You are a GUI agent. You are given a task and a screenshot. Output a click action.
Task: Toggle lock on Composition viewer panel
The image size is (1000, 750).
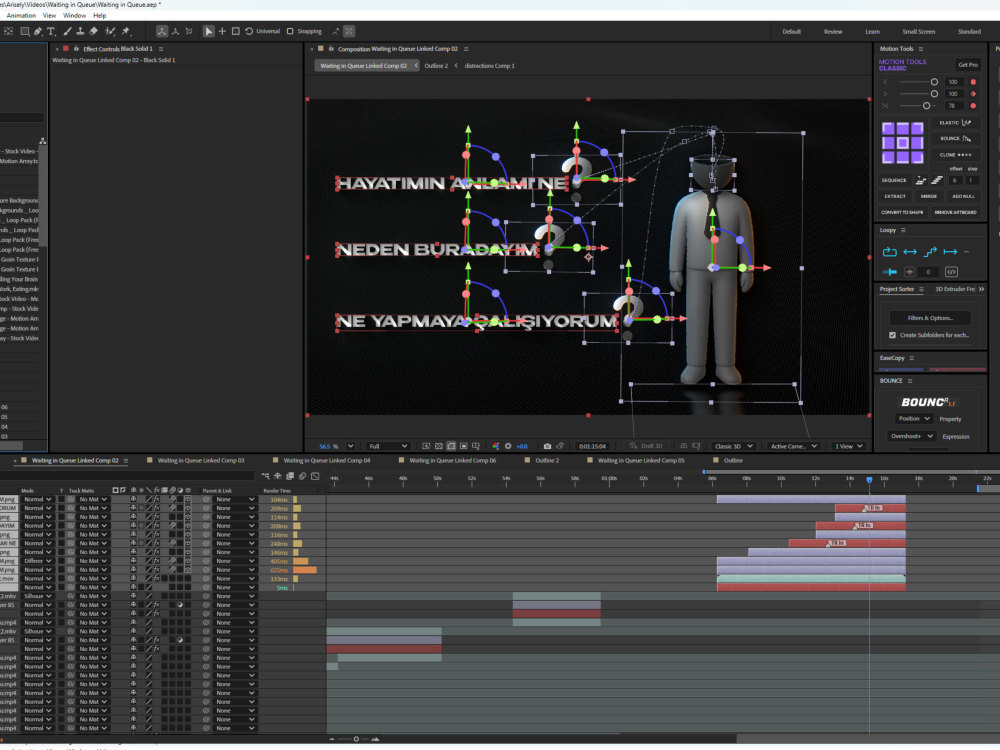coord(331,48)
